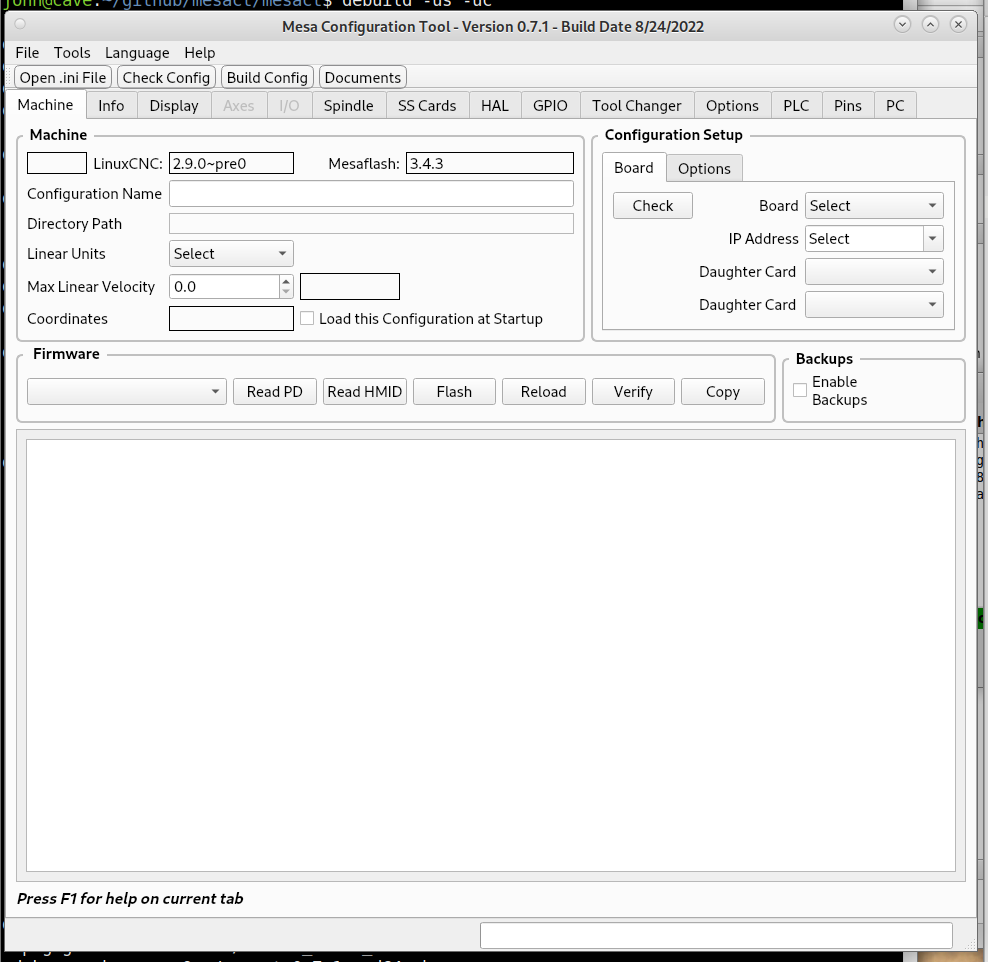Switch to the PC tab

click(x=895, y=105)
